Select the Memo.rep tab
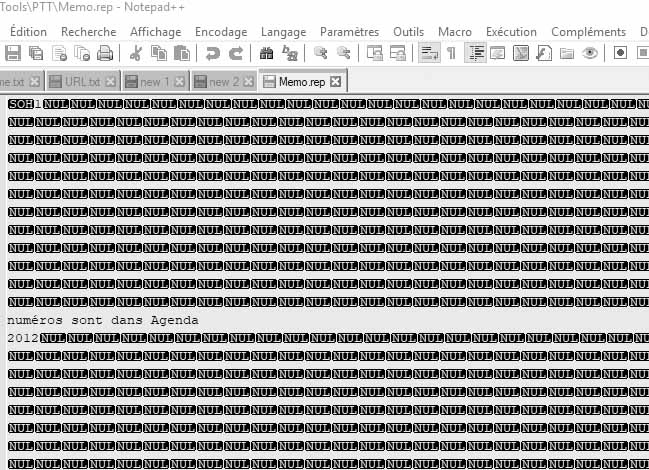The image size is (649, 470). coord(302,82)
